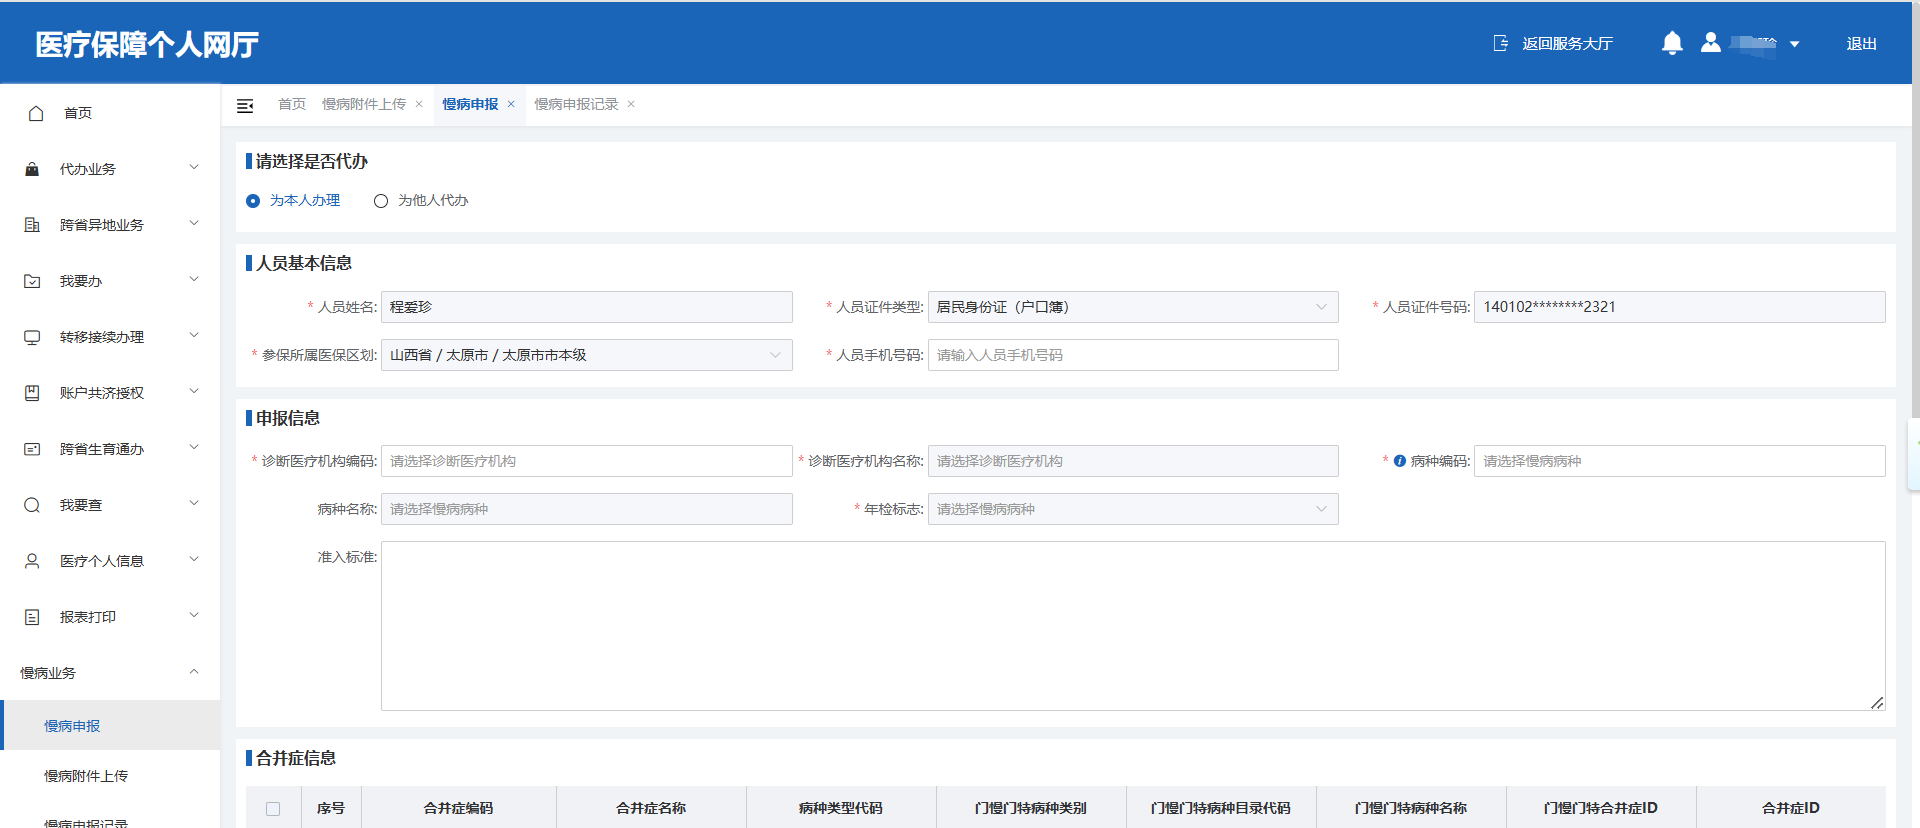The image size is (1920, 828).
Task: Click the 人员手机号码 input field
Action: [1132, 355]
